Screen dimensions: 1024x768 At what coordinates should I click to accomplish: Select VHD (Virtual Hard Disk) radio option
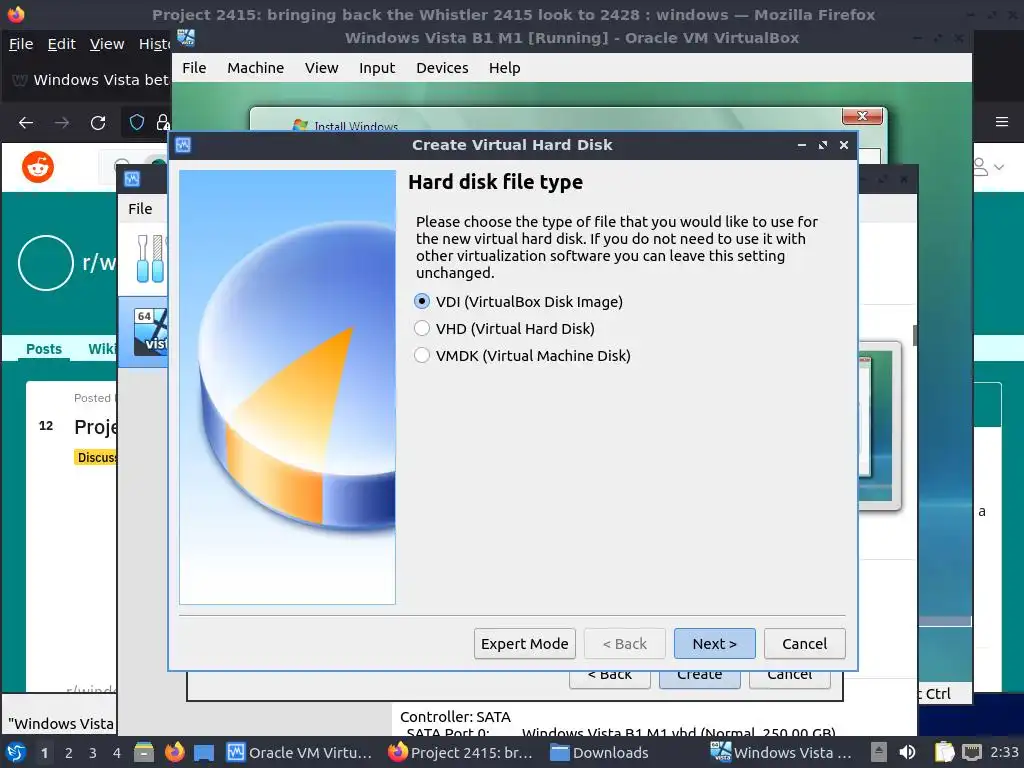pos(504,328)
